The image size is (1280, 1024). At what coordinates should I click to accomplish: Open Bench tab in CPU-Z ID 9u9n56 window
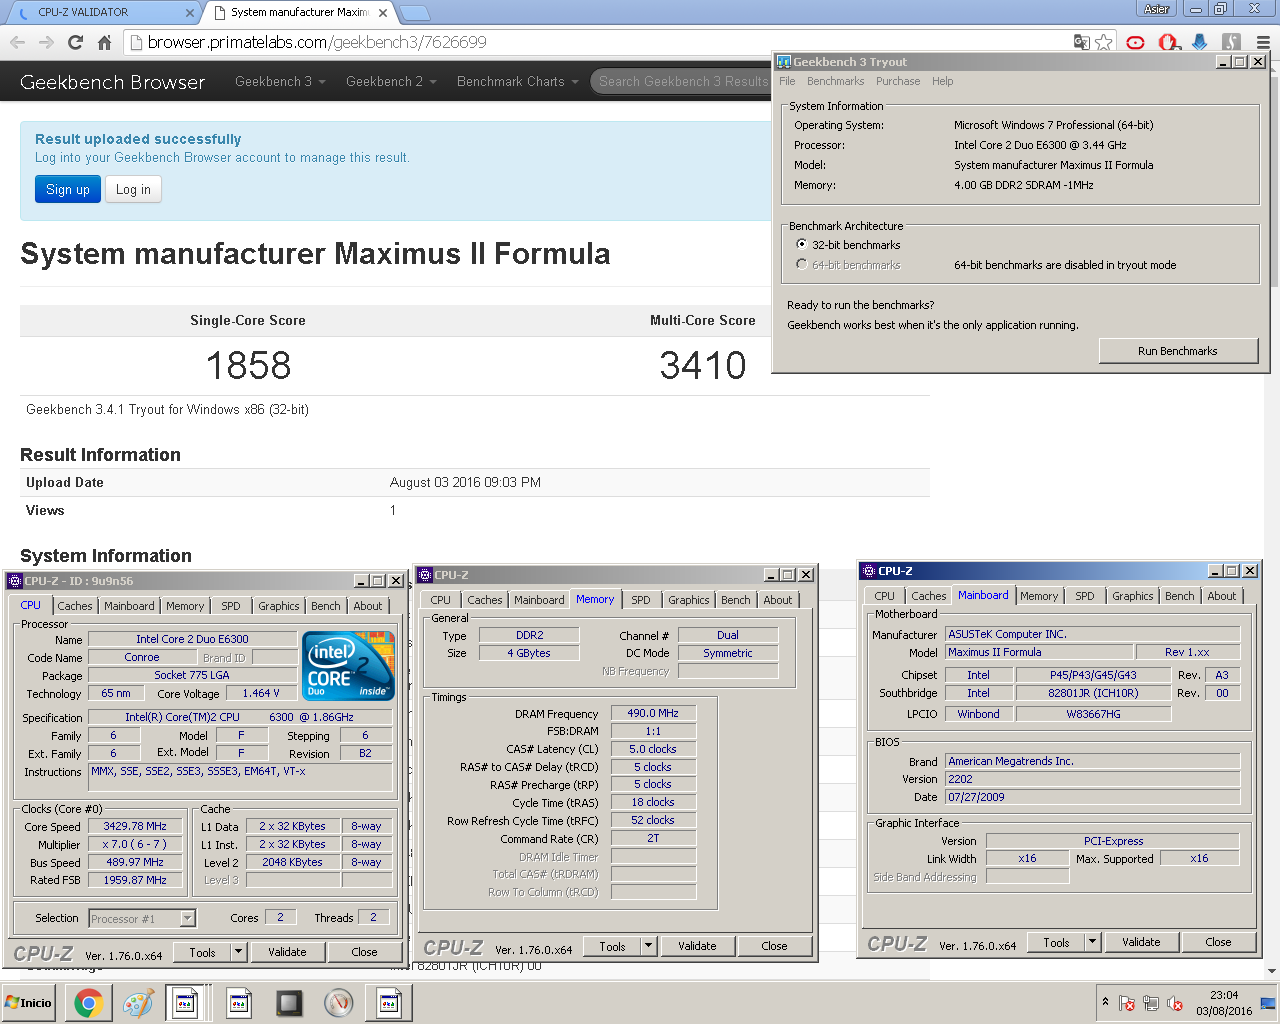click(325, 606)
